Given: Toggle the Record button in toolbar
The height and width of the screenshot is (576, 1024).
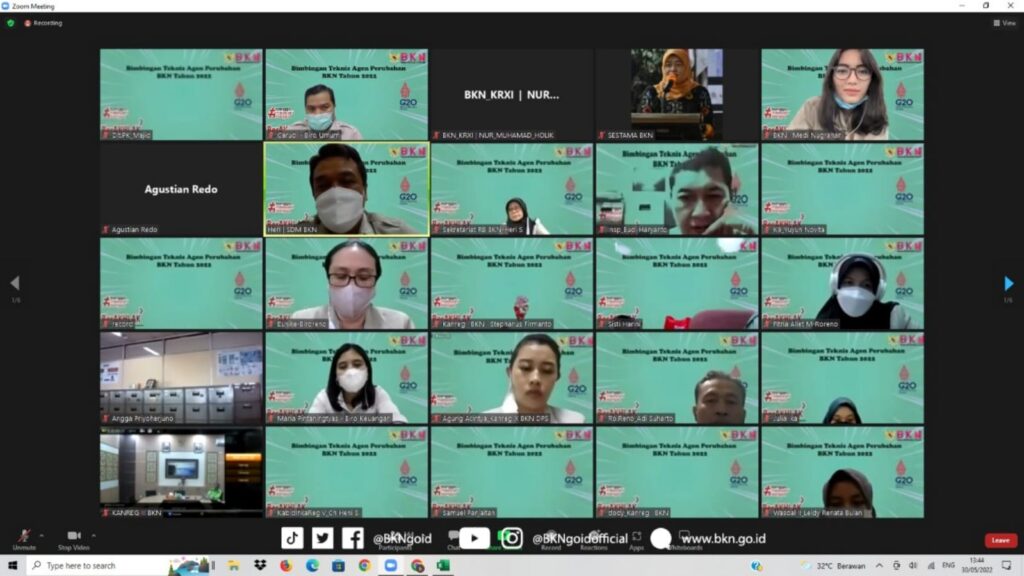Looking at the screenshot, I should (x=551, y=539).
